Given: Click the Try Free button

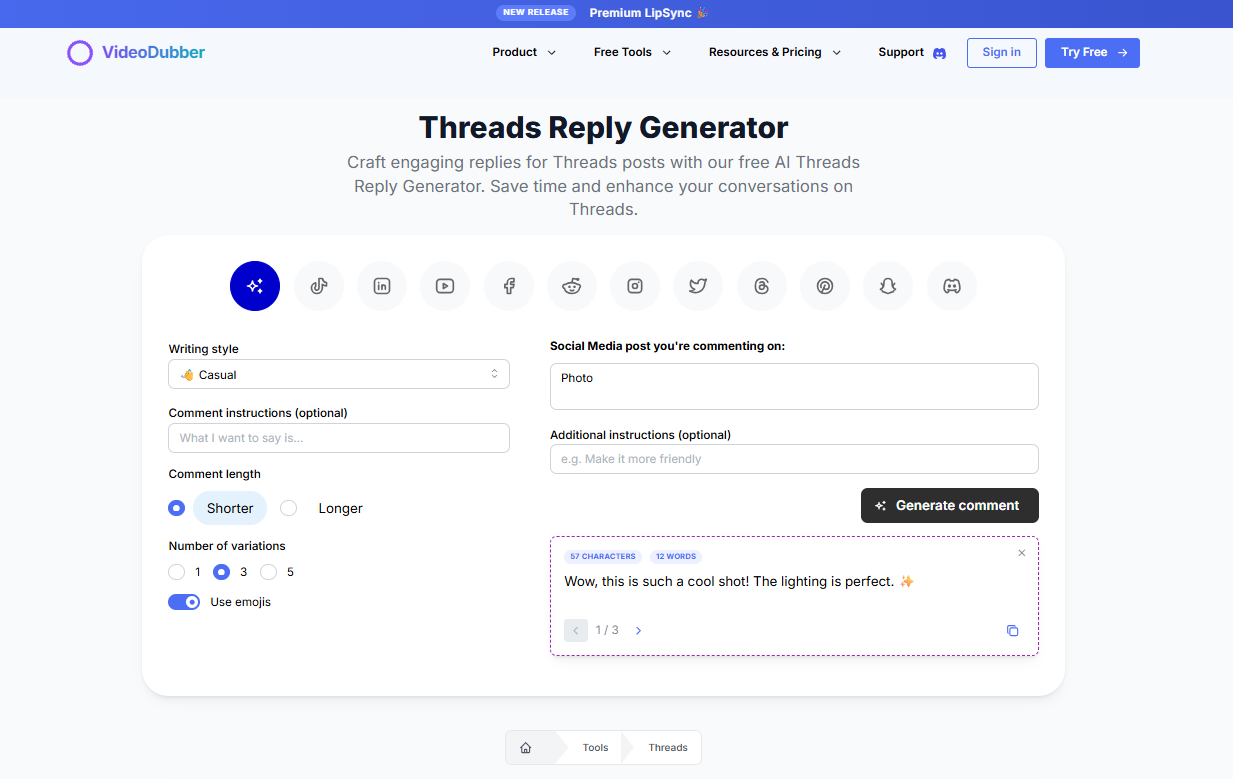Looking at the screenshot, I should pyautogui.click(x=1092, y=53).
